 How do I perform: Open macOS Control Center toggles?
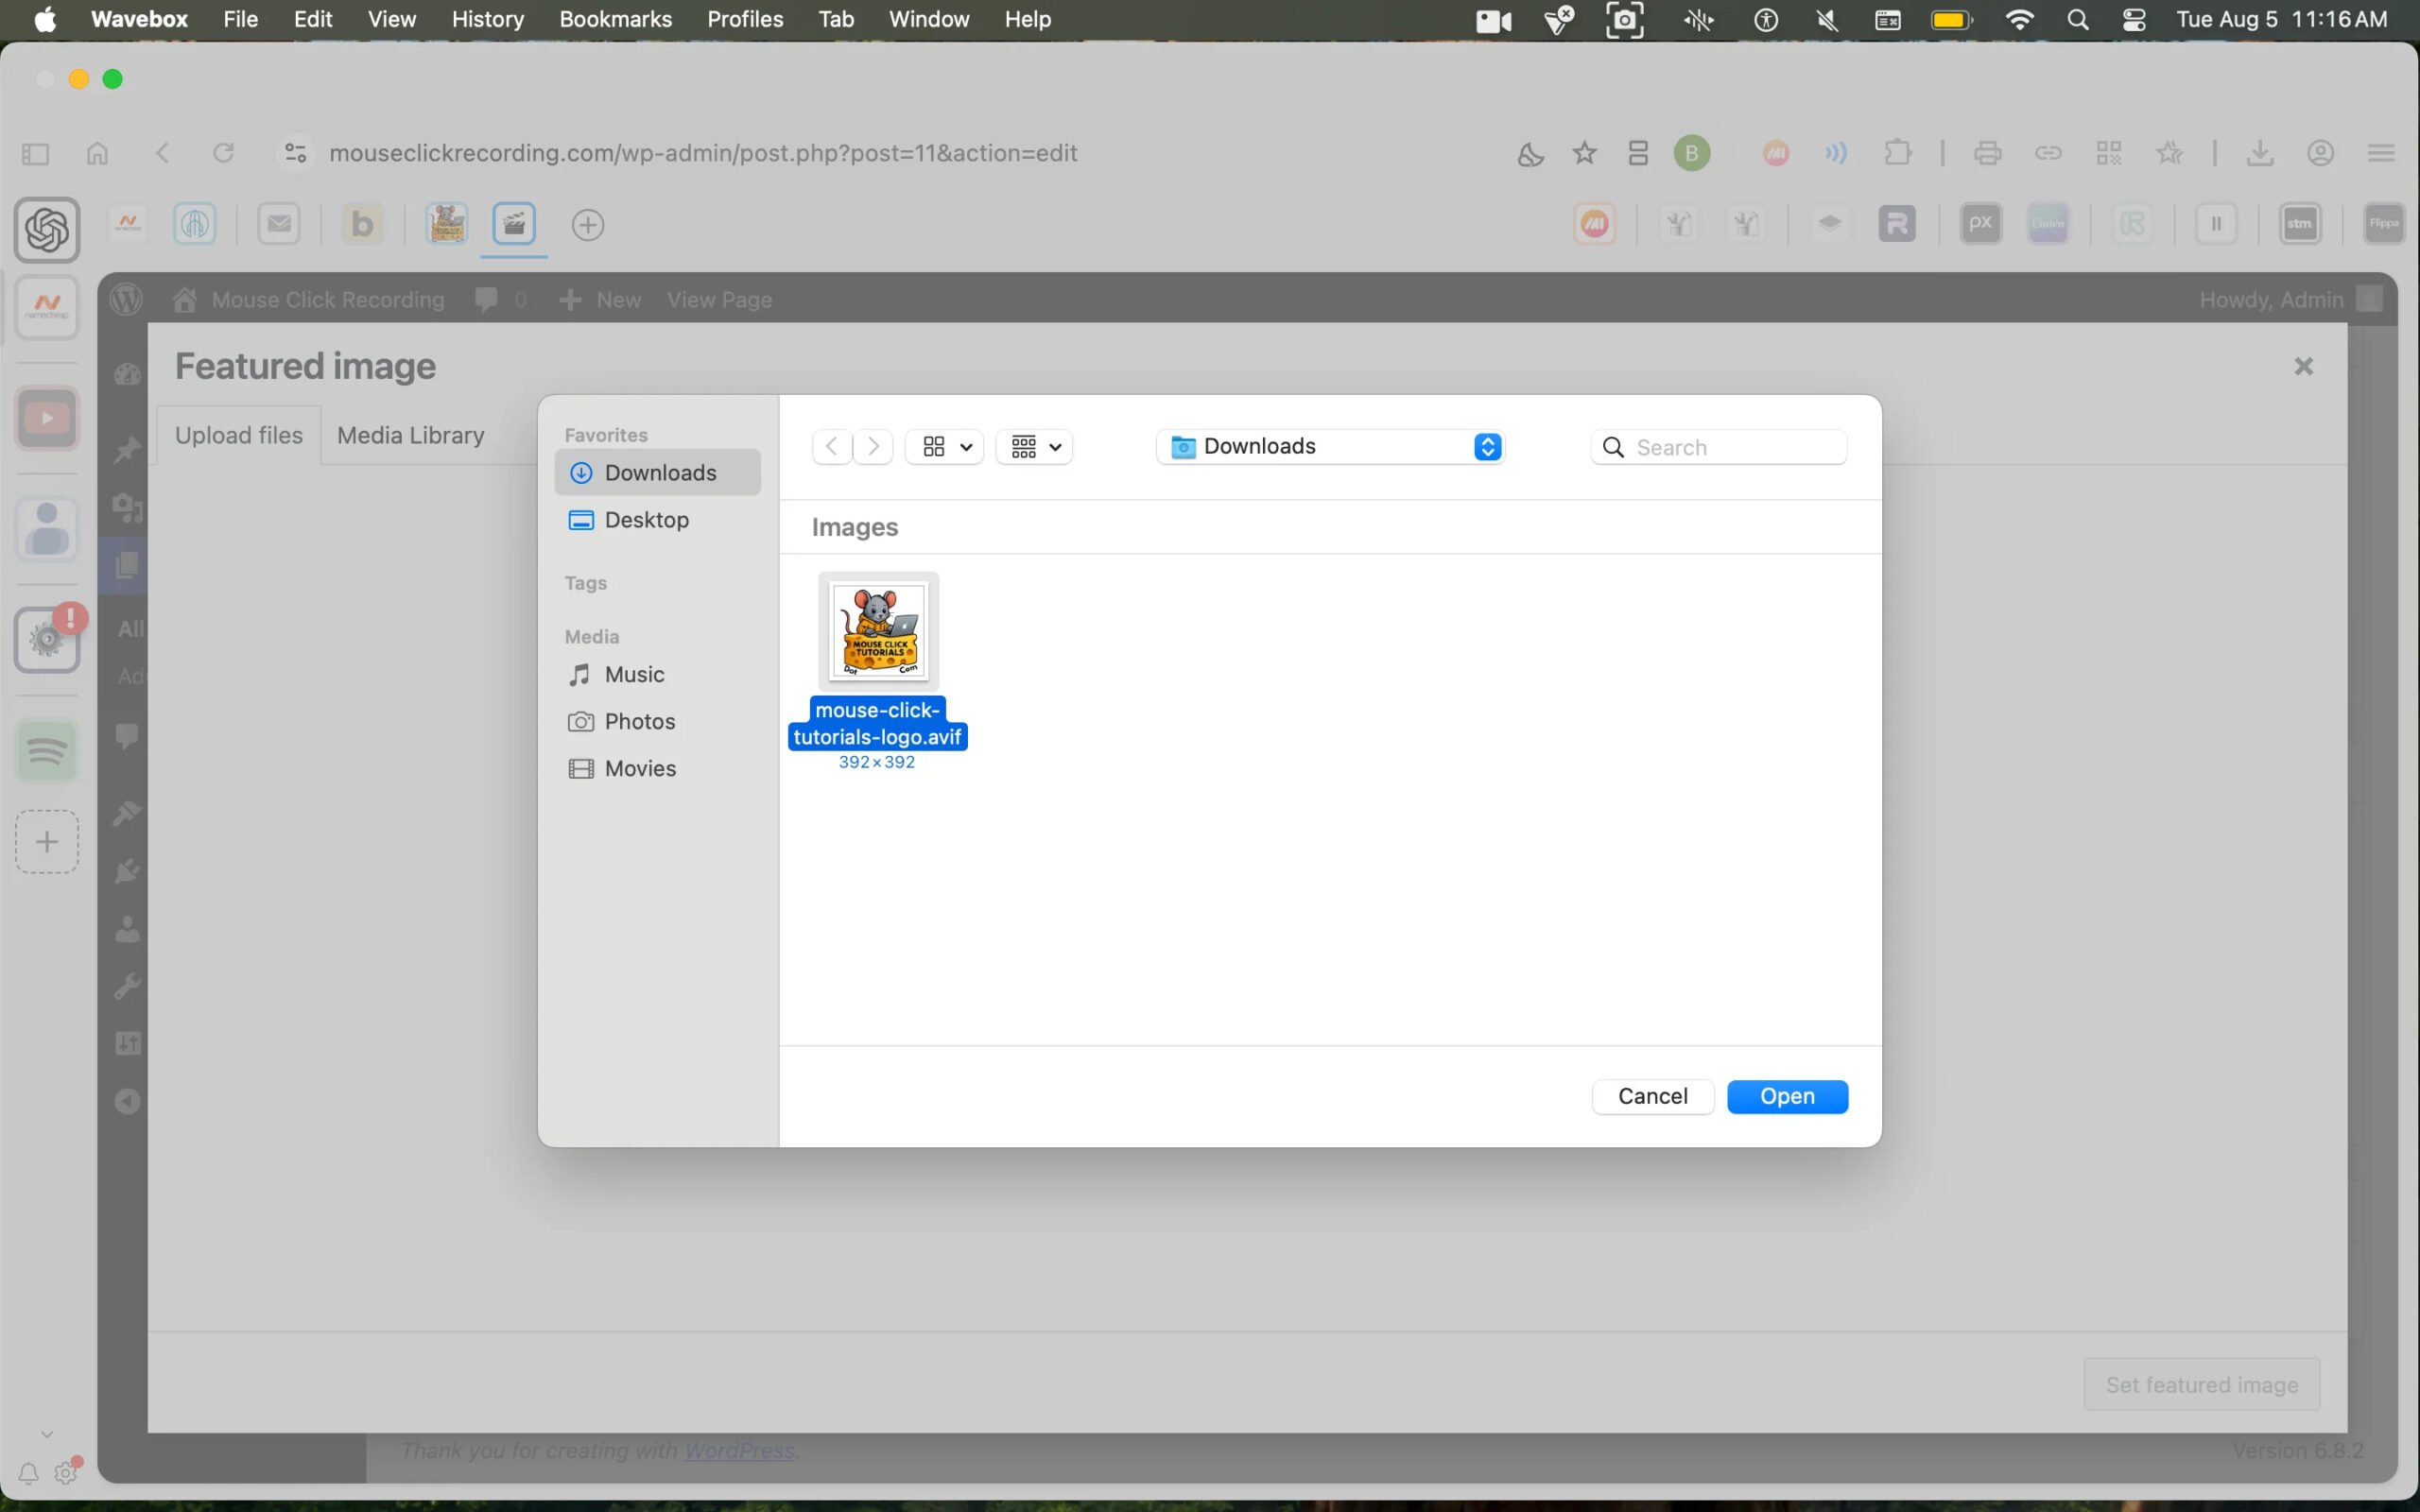[2134, 20]
